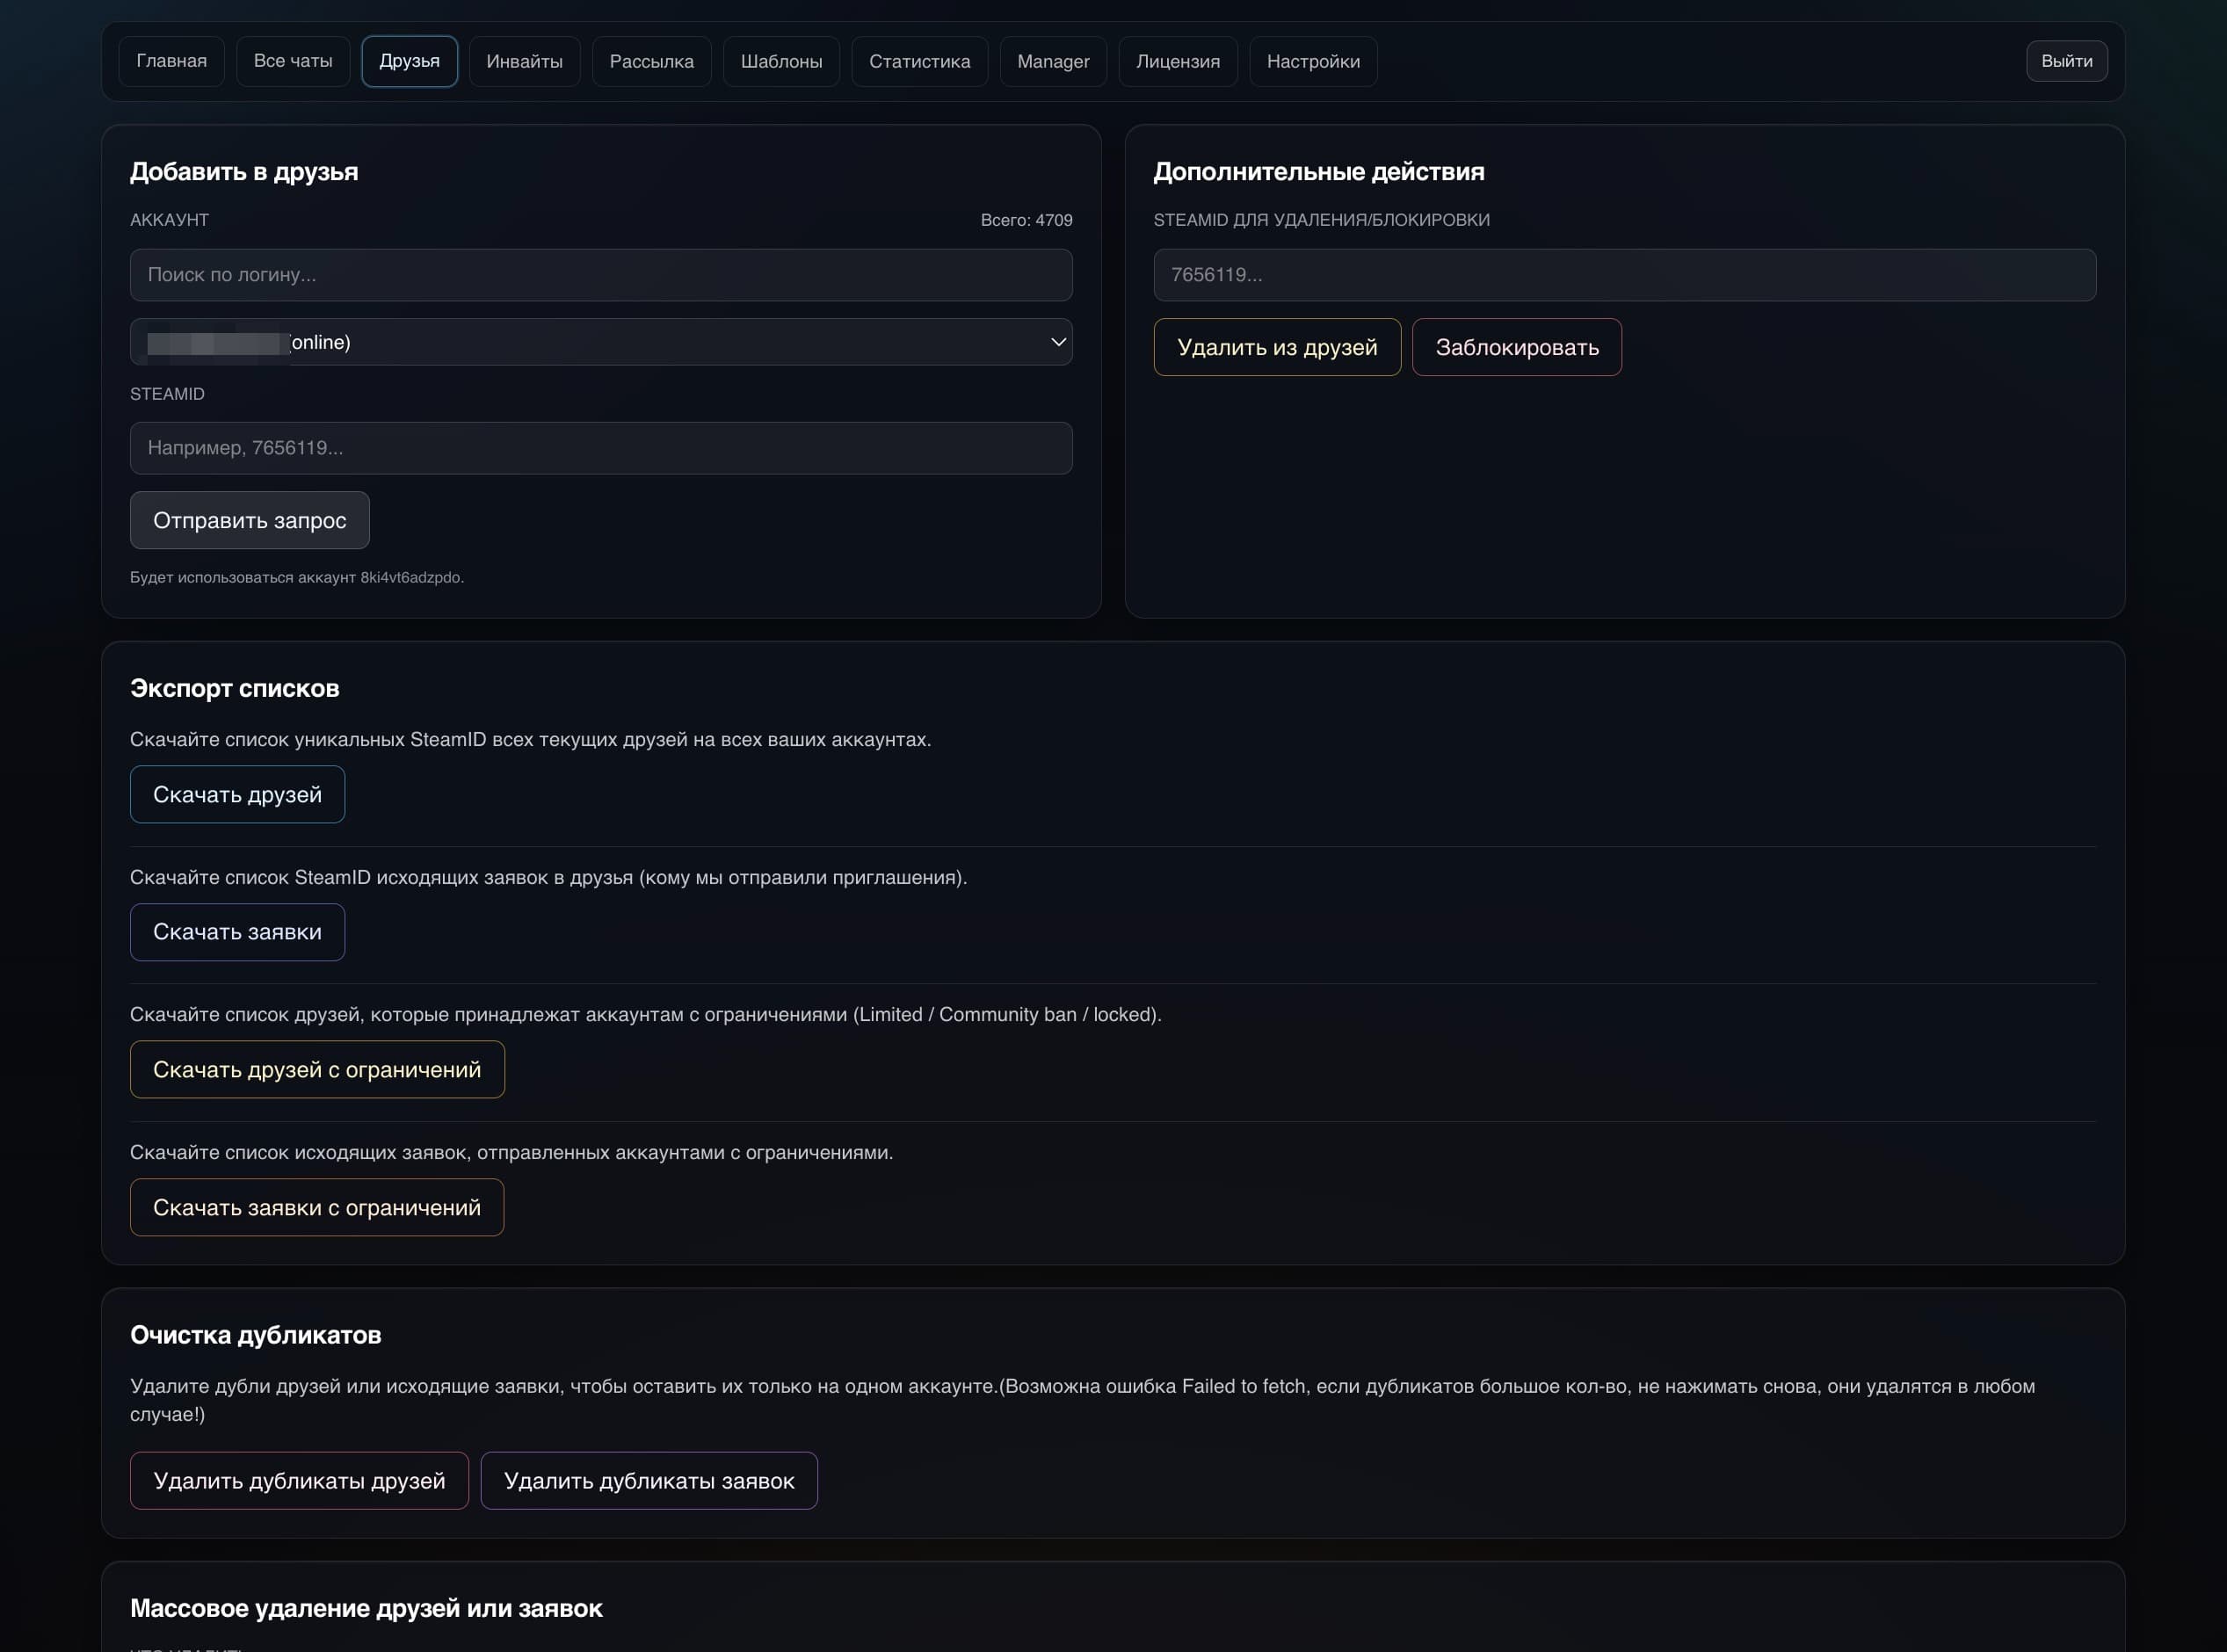The height and width of the screenshot is (1652, 2227).
Task: Click the Выйти logout button
Action: pyautogui.click(x=2066, y=61)
